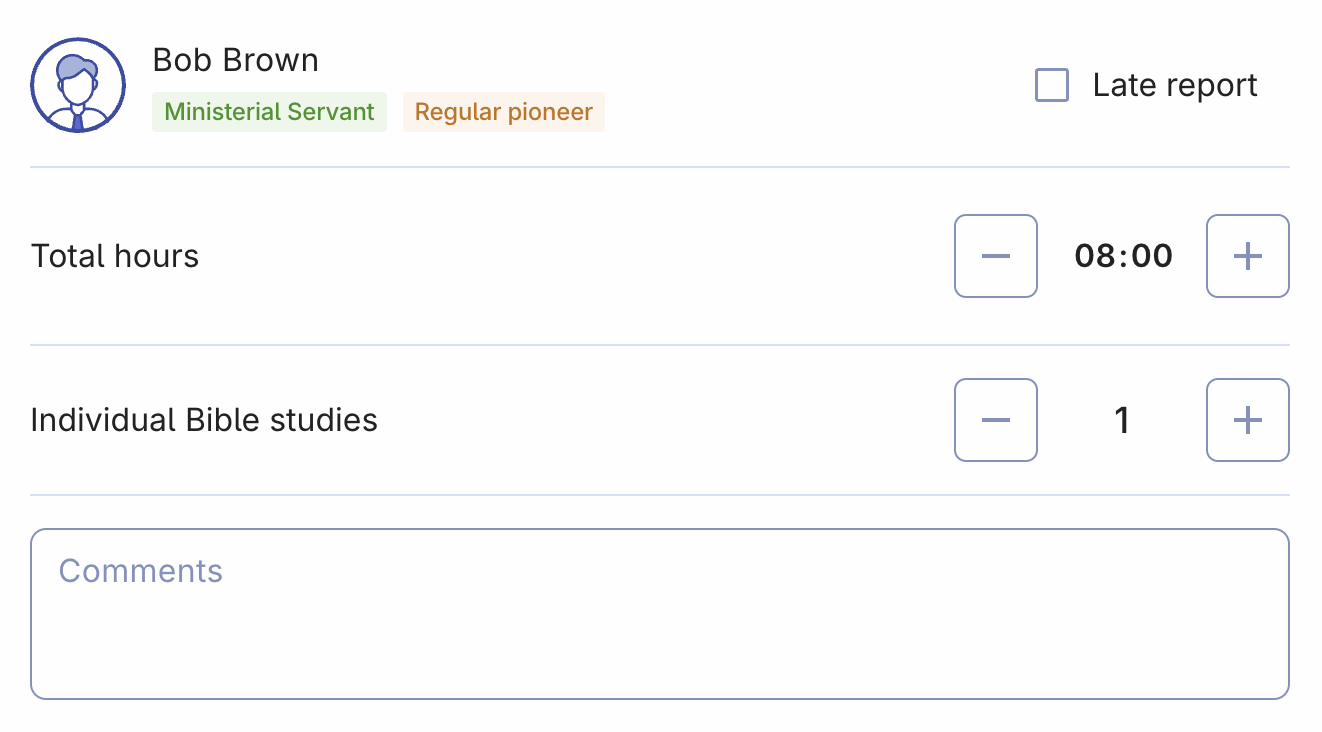Click the Total hours row label
This screenshot has height=732, width=1322.
[x=114, y=256]
